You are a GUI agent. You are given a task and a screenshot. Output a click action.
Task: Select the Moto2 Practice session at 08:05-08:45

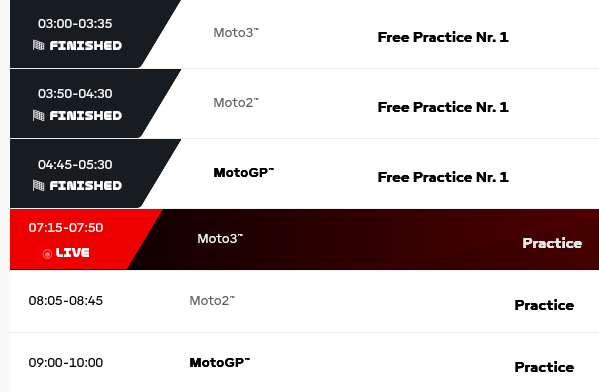304,301
